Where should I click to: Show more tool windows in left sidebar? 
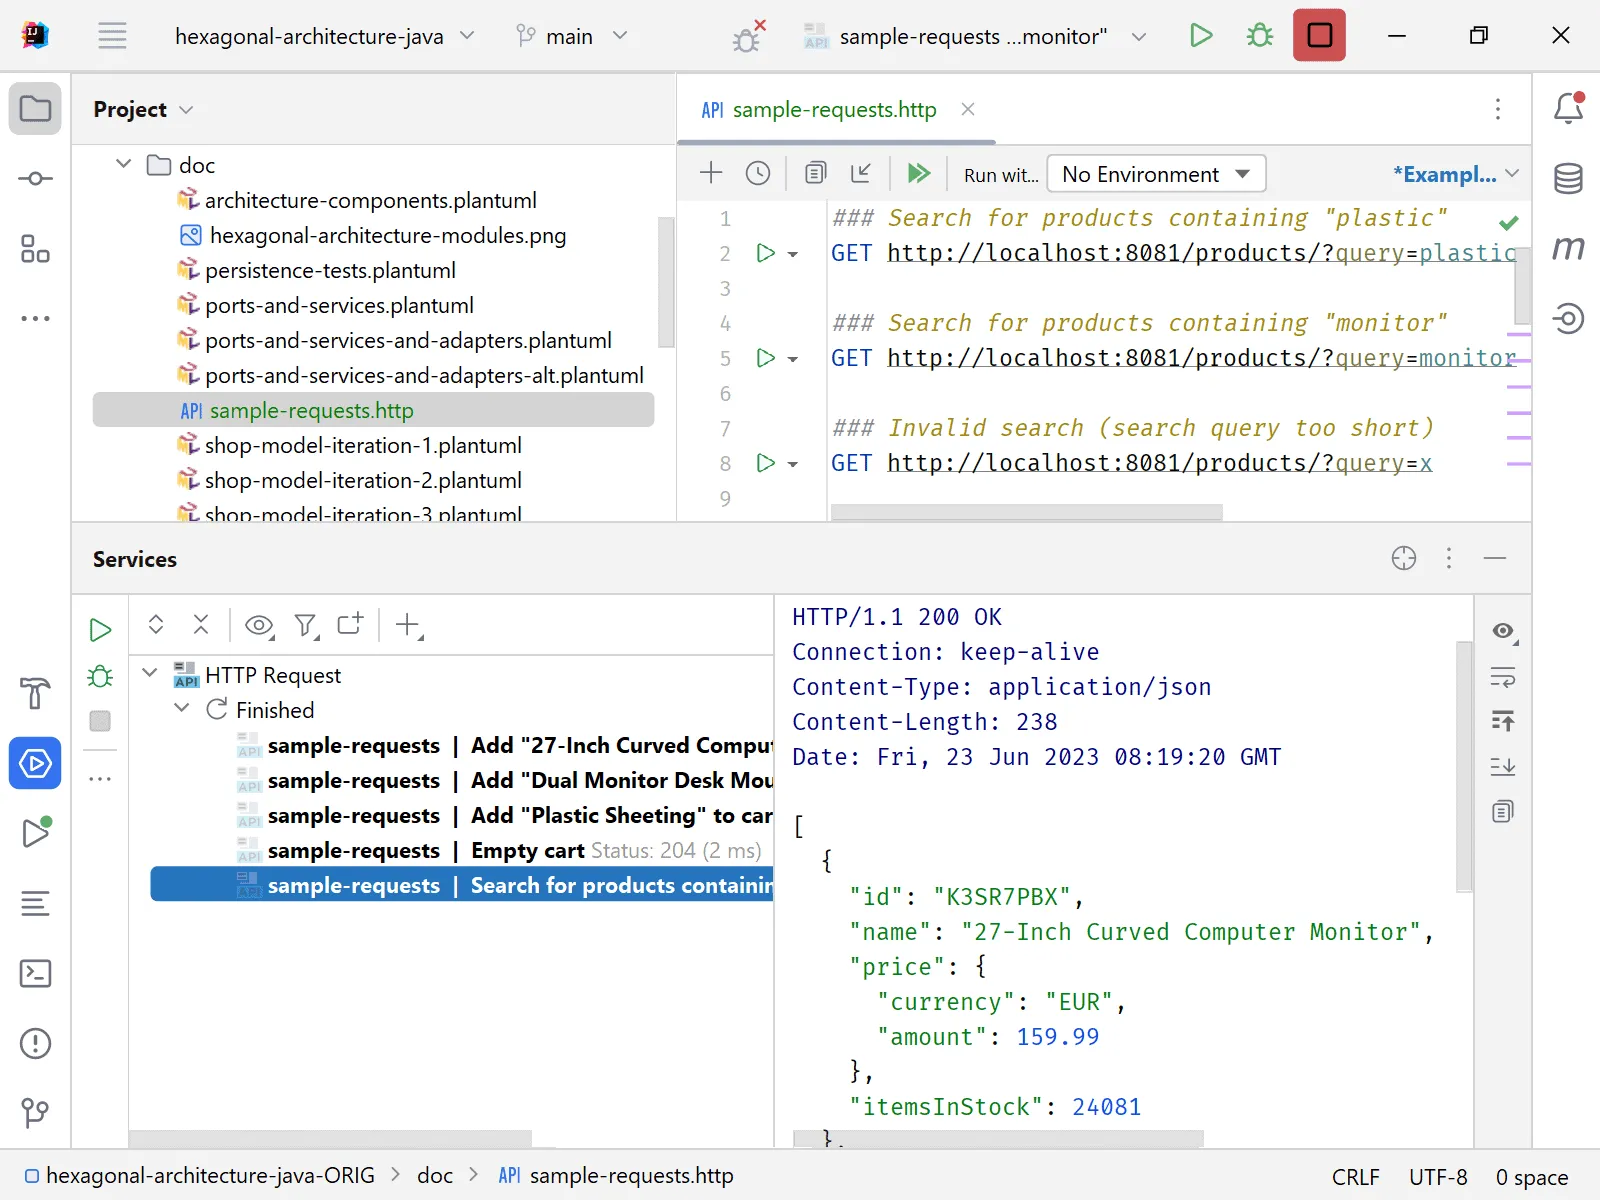pos(35,319)
